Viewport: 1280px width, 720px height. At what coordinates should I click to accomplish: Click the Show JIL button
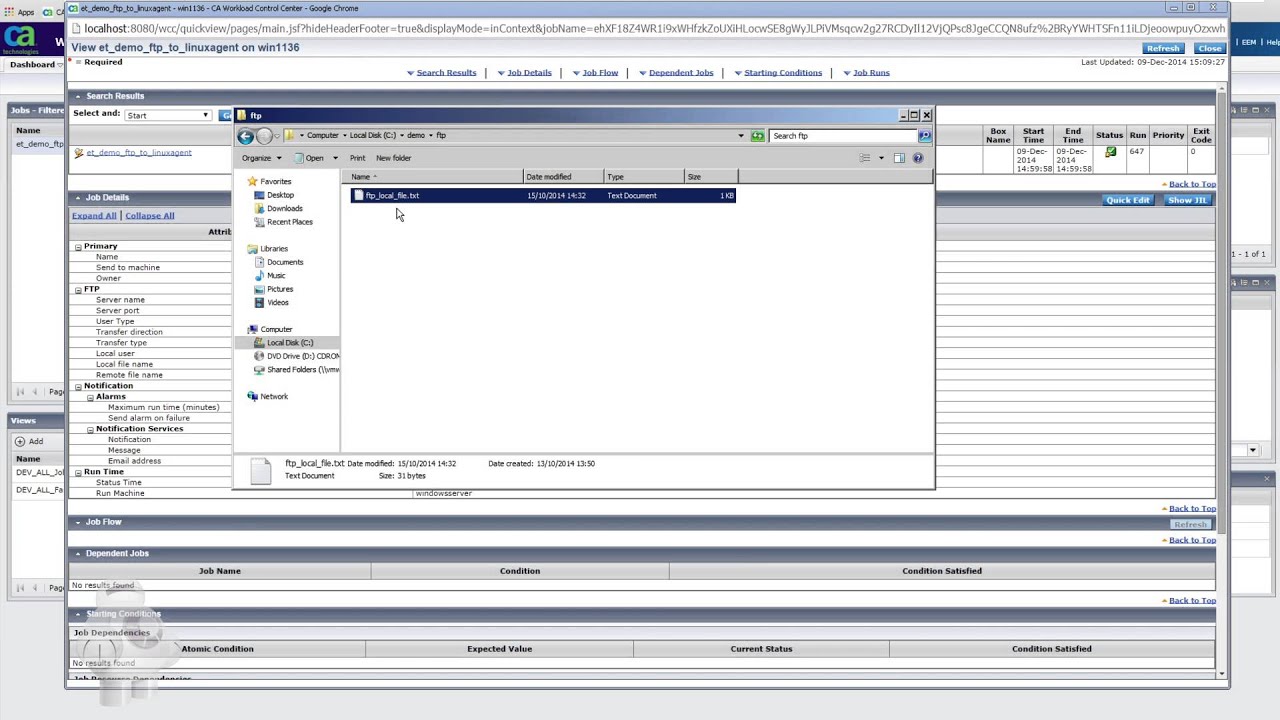(1187, 200)
